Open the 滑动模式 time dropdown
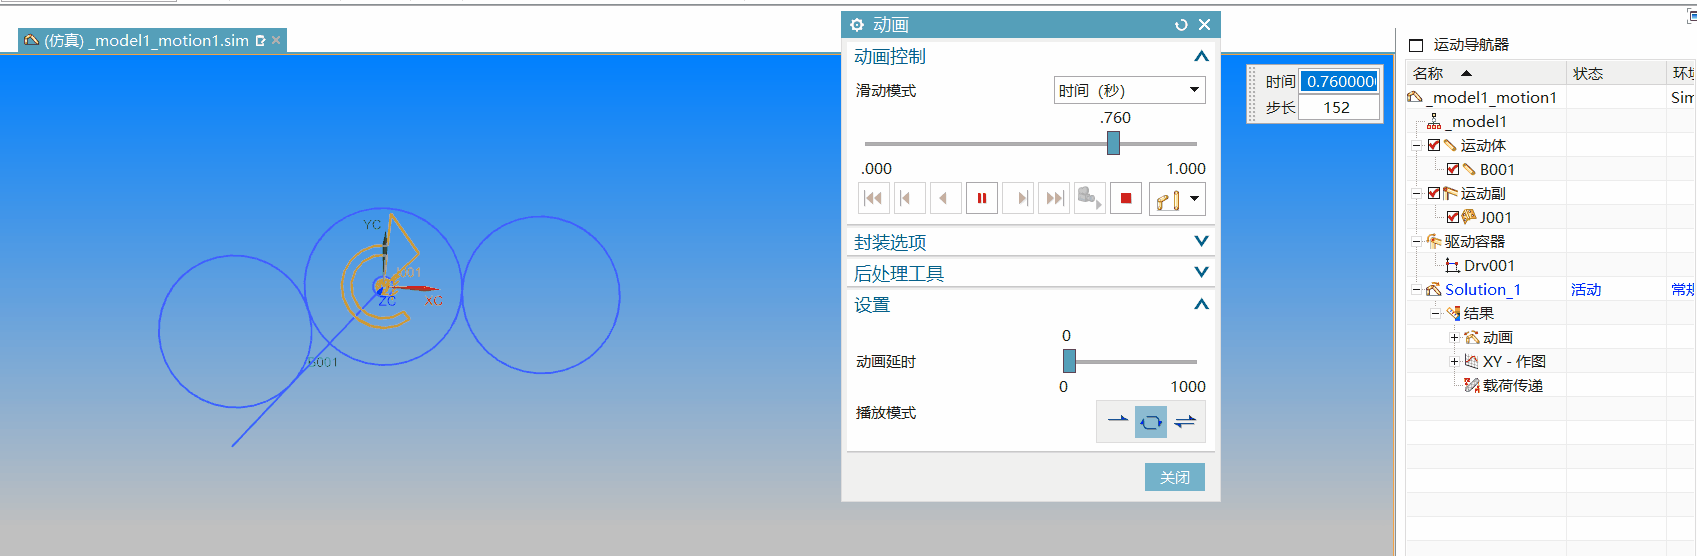The height and width of the screenshot is (556, 1697). click(x=1130, y=90)
